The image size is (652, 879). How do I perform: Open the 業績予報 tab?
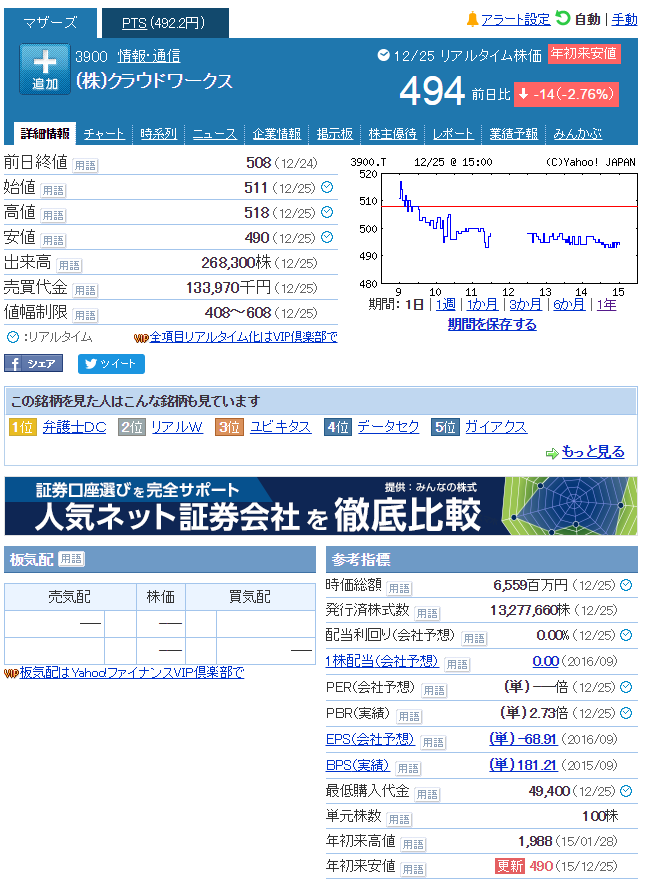(514, 134)
